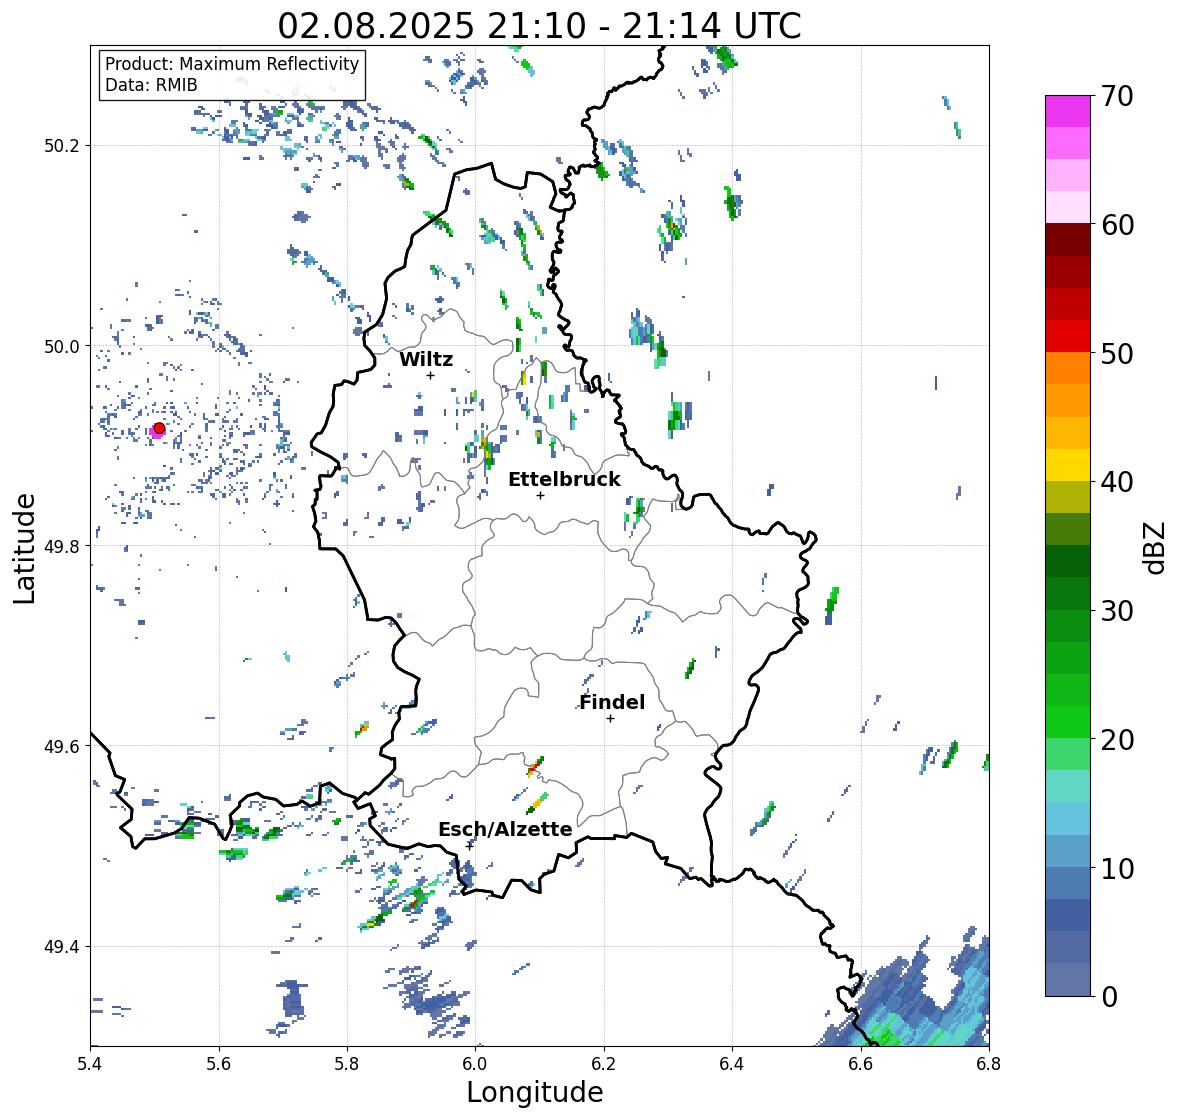Click the latitude tick label 49.8
1179x1117 pixels.
(x=62, y=546)
